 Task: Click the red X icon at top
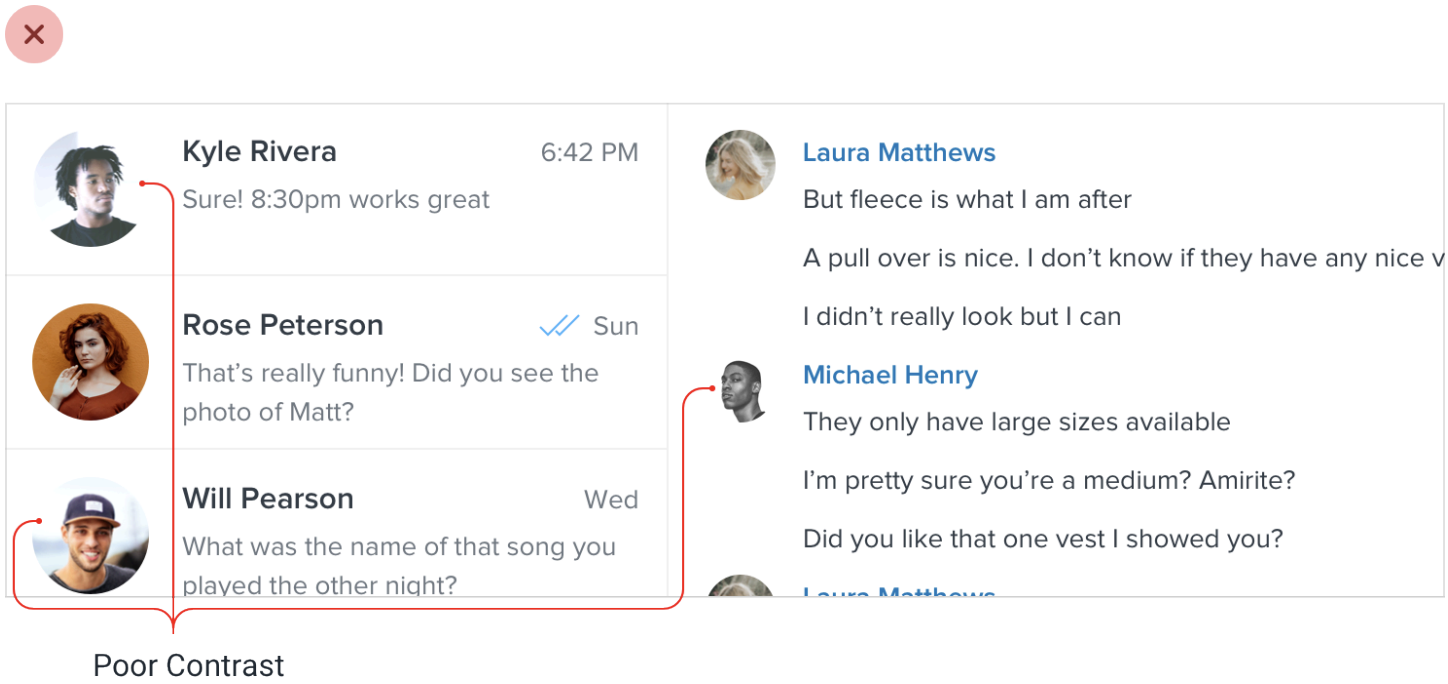(34, 35)
